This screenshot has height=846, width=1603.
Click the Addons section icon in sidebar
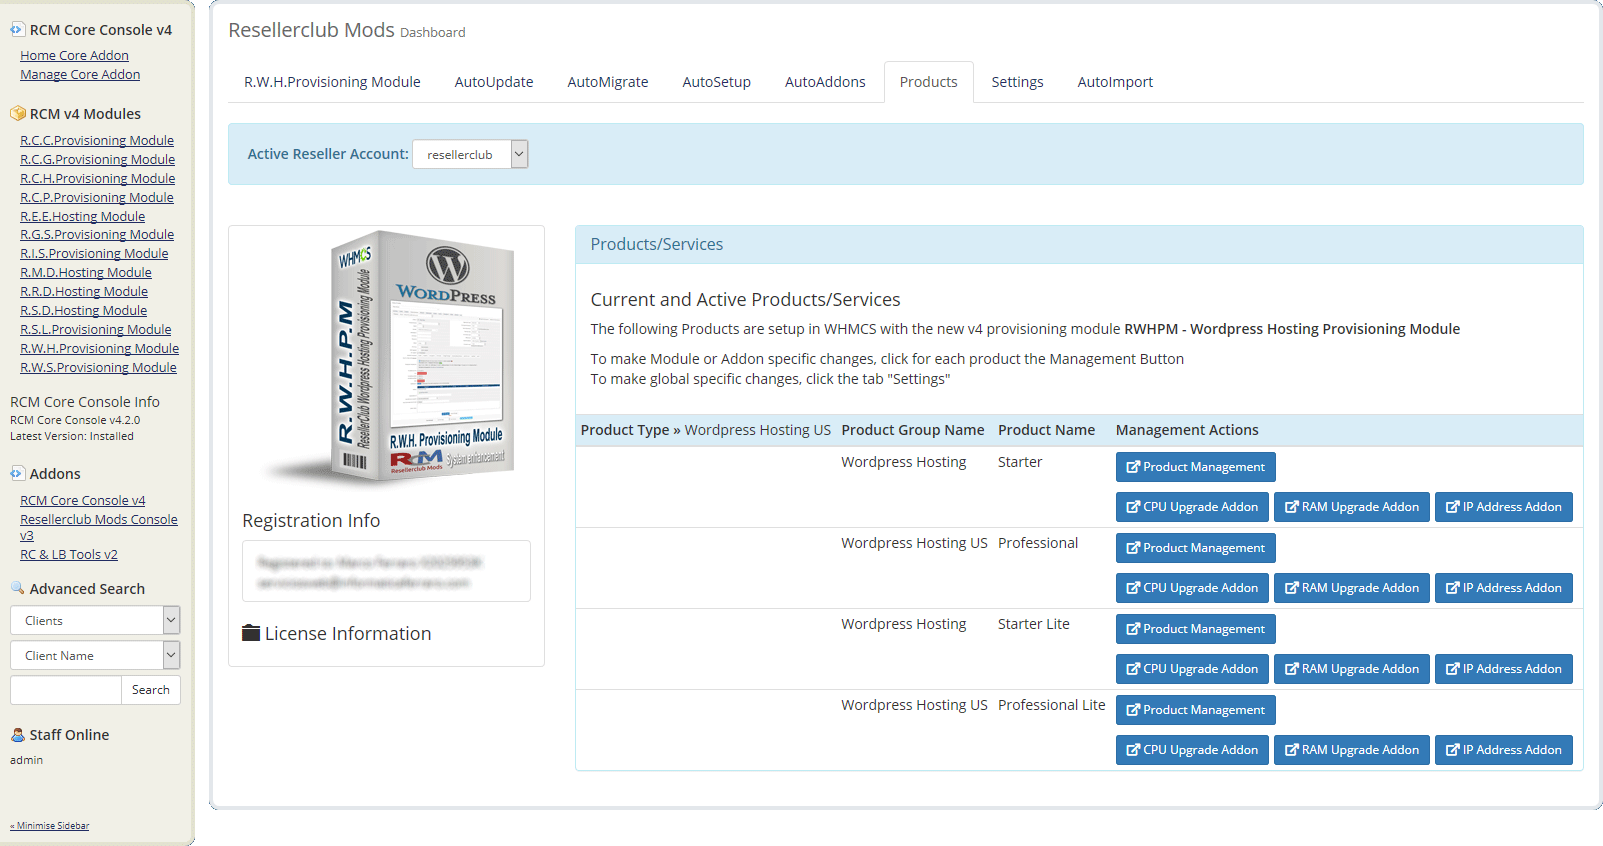[x=17, y=474]
